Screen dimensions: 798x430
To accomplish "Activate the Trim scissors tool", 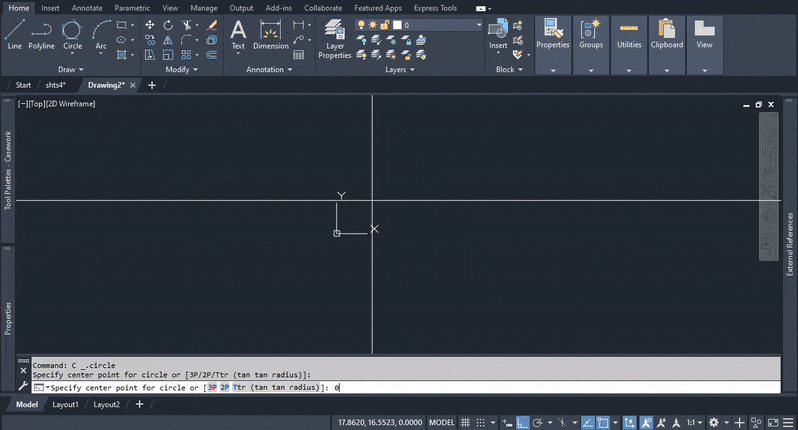I will pyautogui.click(x=187, y=25).
